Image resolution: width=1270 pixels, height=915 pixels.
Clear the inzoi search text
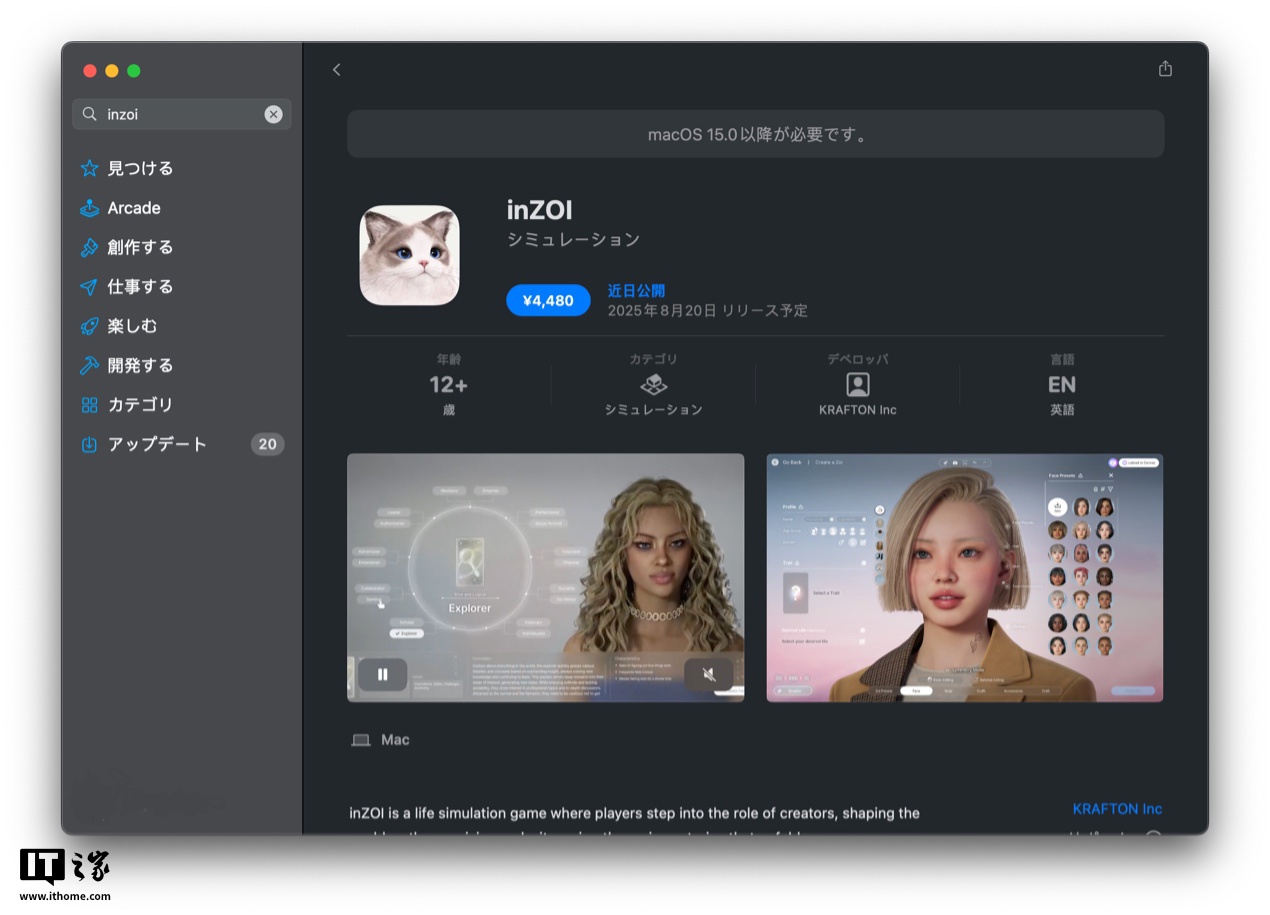click(x=273, y=114)
